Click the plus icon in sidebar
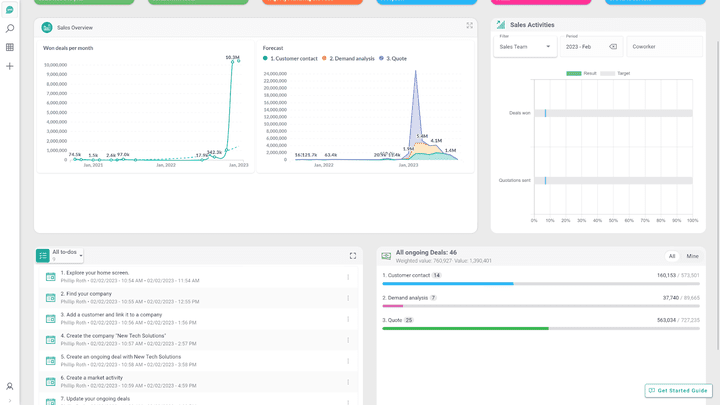Screen dimensions: 720x405 [x=10, y=66]
